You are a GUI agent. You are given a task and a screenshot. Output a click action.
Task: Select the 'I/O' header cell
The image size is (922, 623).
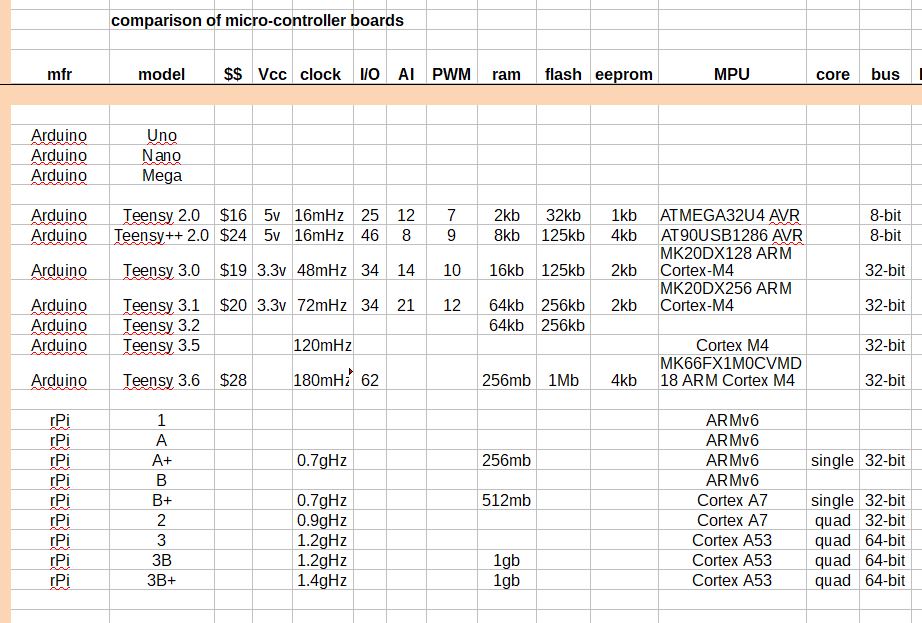[x=370, y=75]
